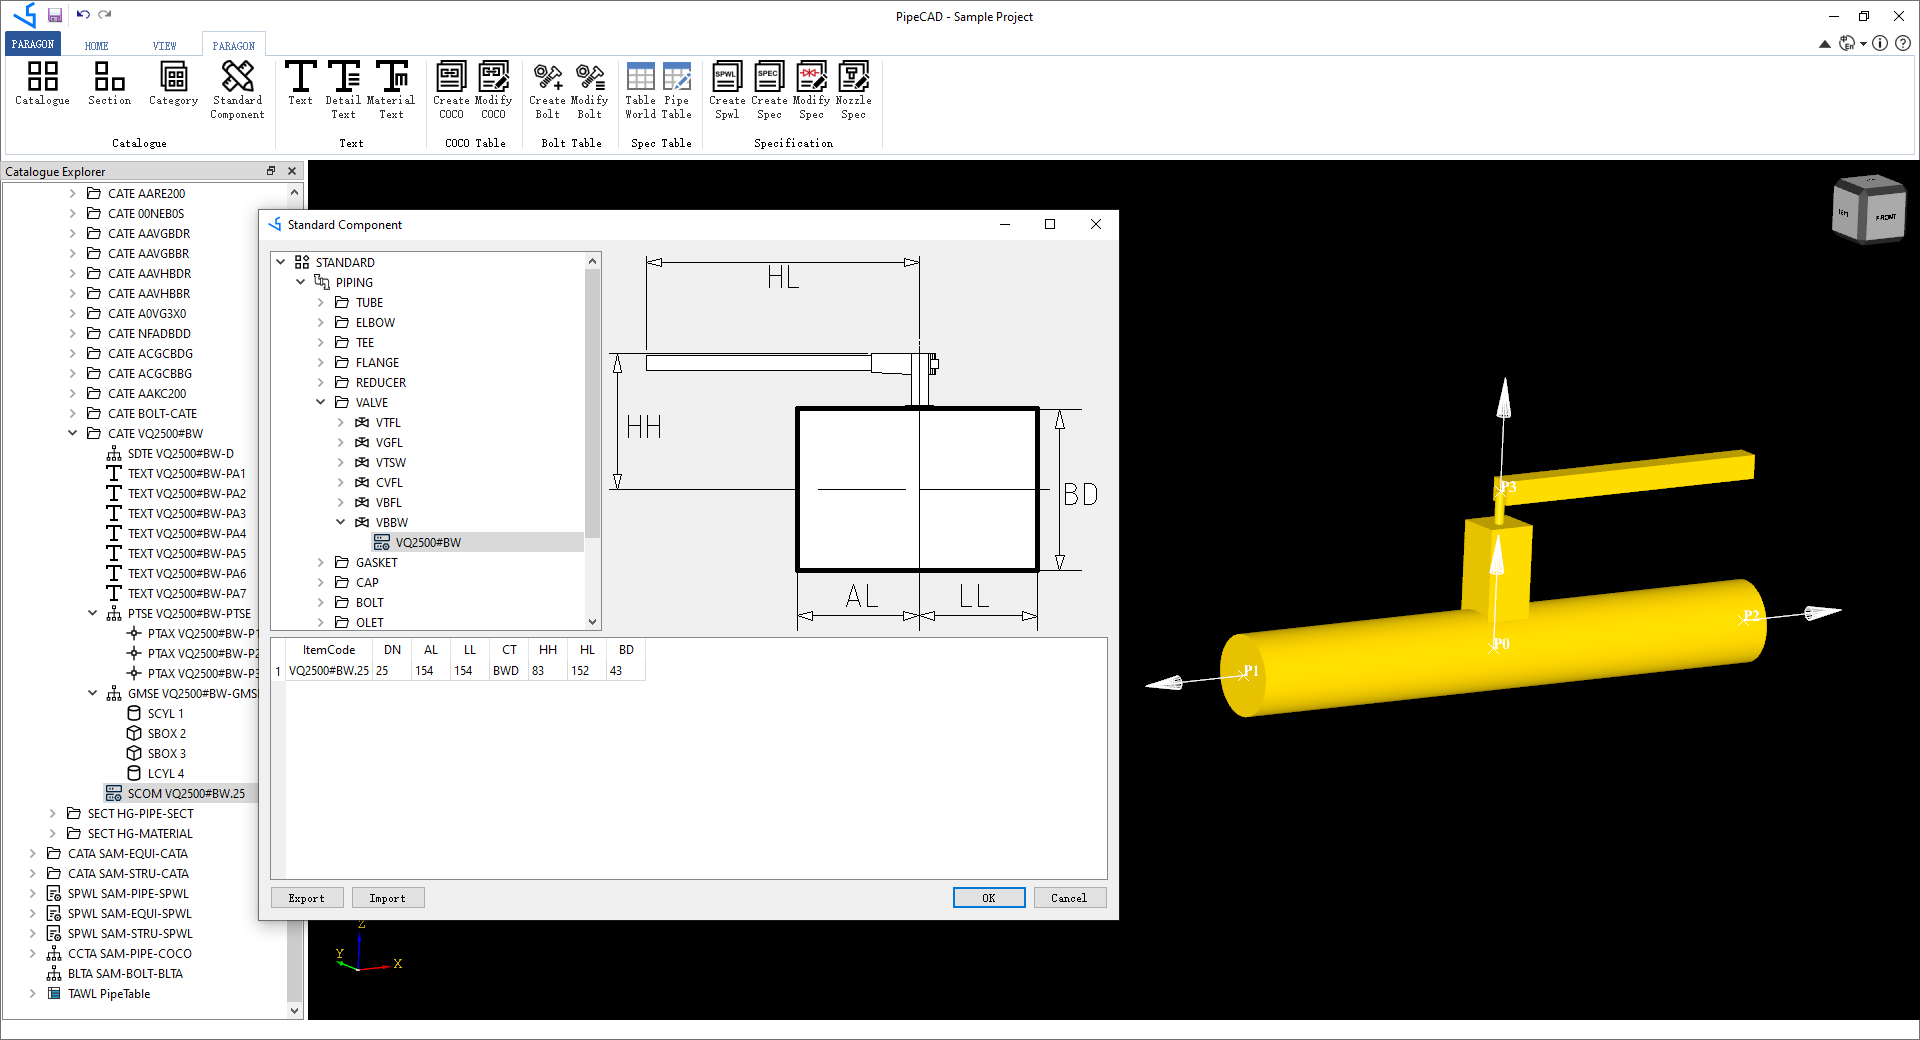Confirm dialog with OK button

[988, 897]
